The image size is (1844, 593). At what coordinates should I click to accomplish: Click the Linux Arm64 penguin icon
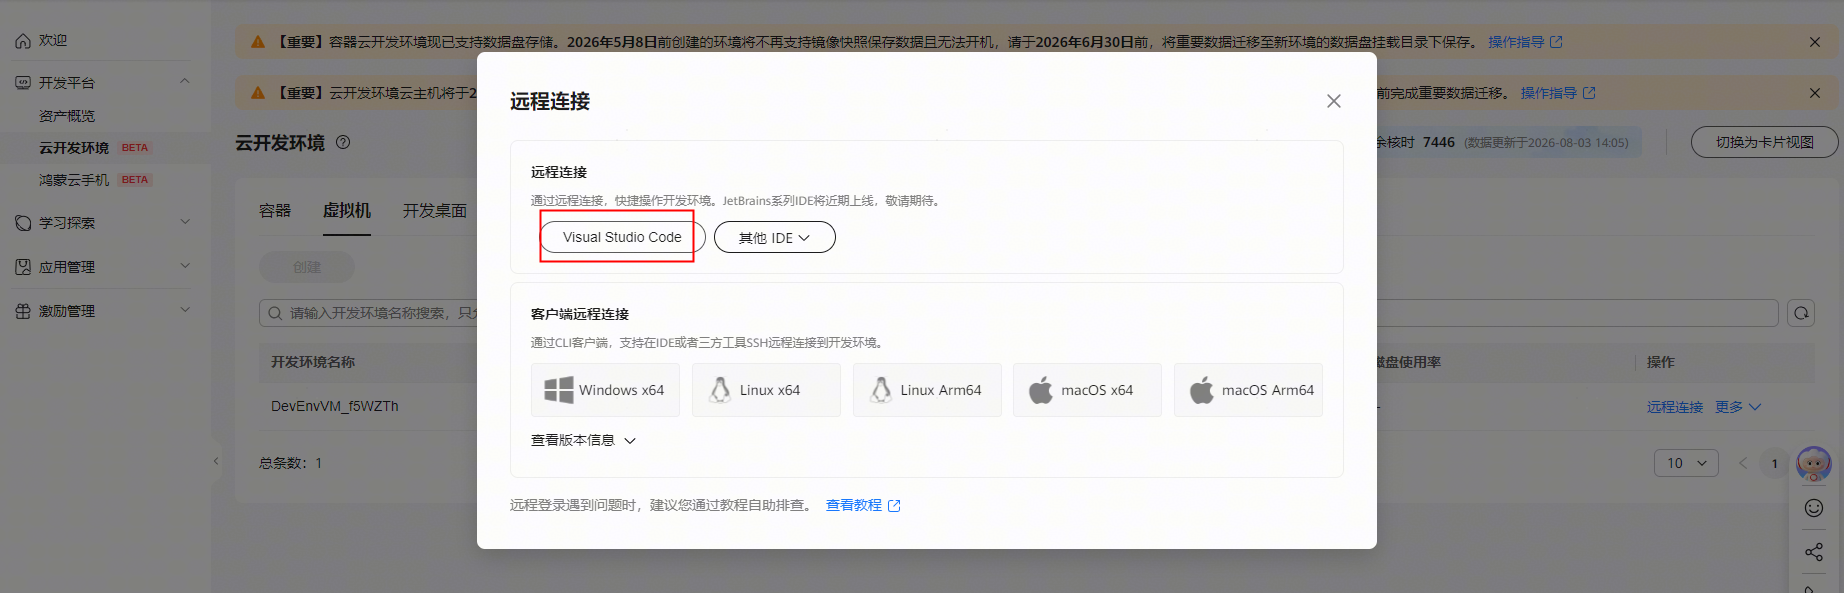[881, 390]
